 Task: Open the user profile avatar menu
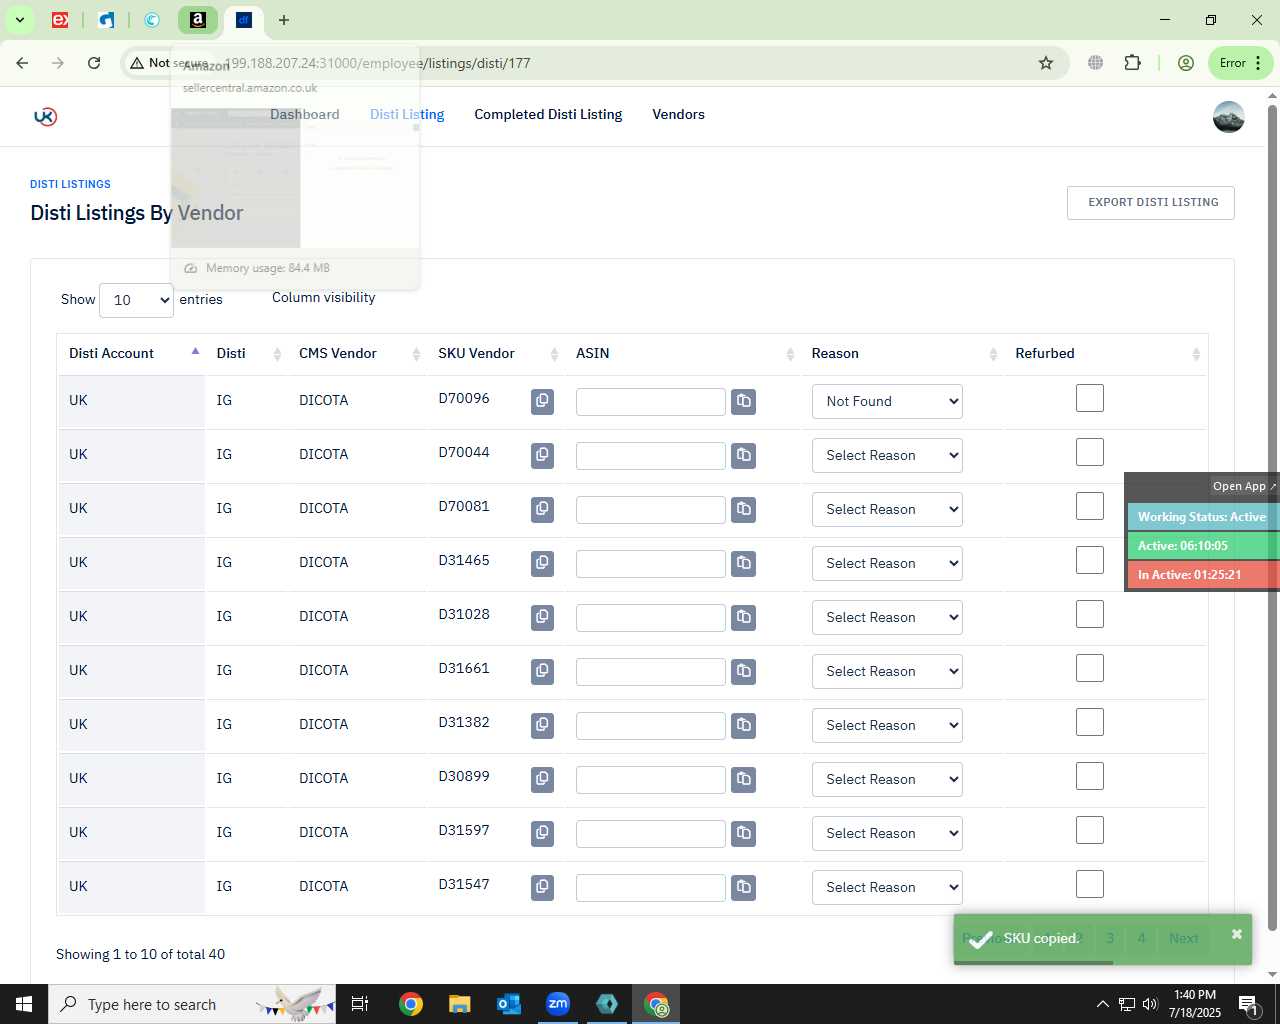[1228, 117]
